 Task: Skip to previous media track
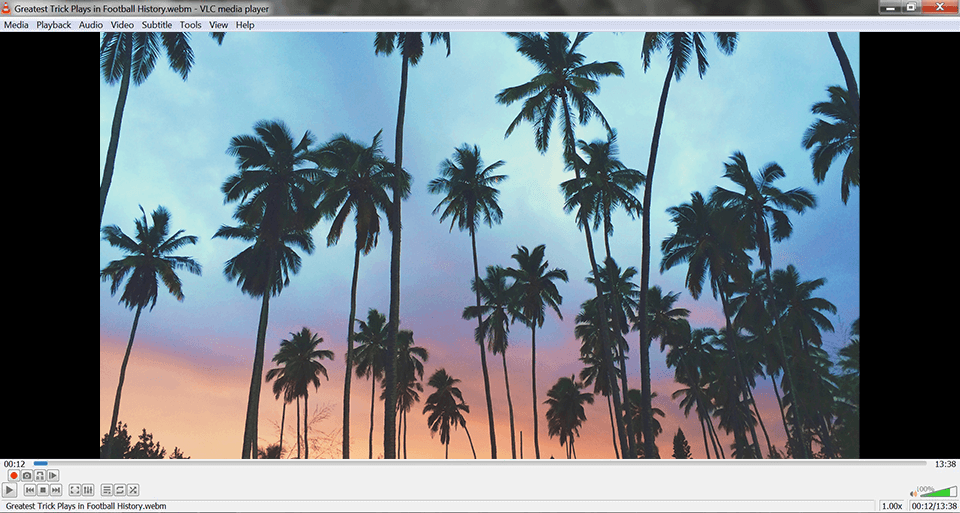(30, 490)
